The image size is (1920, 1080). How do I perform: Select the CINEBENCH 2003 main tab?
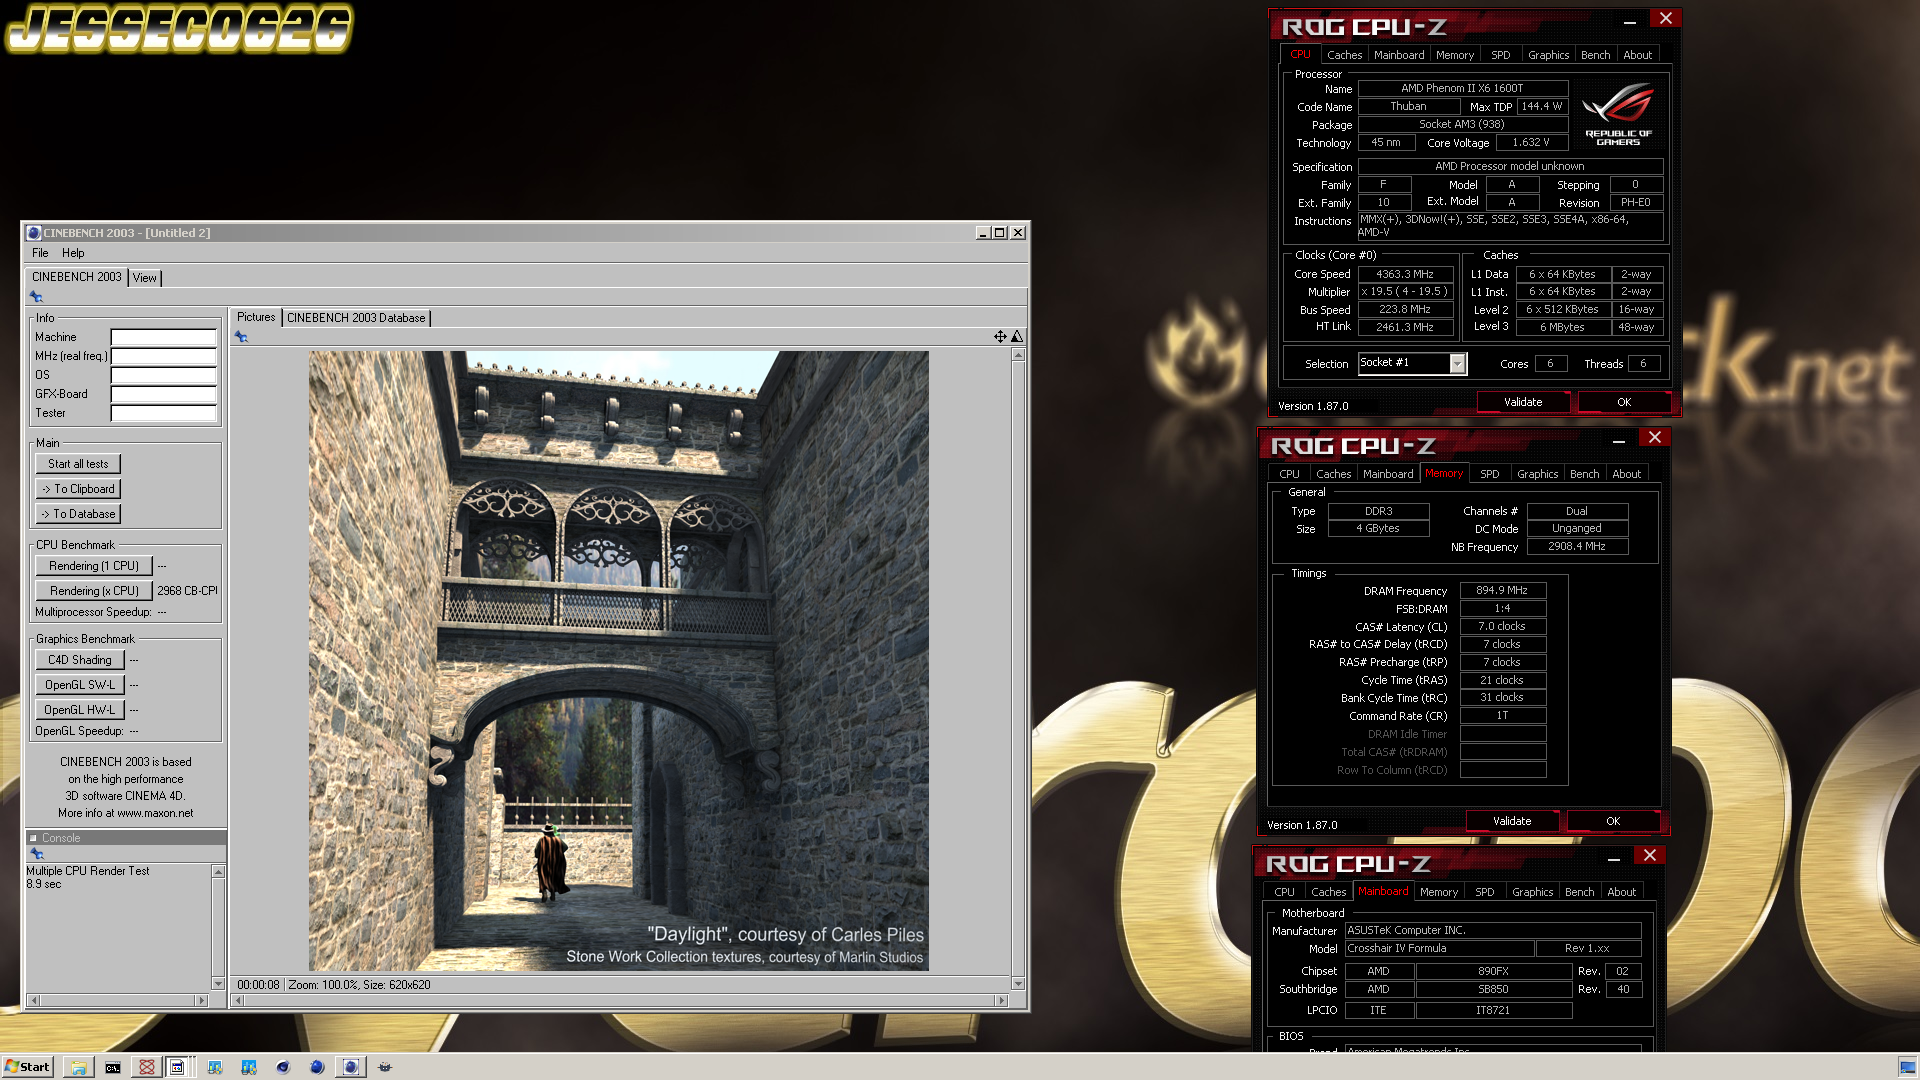77,277
